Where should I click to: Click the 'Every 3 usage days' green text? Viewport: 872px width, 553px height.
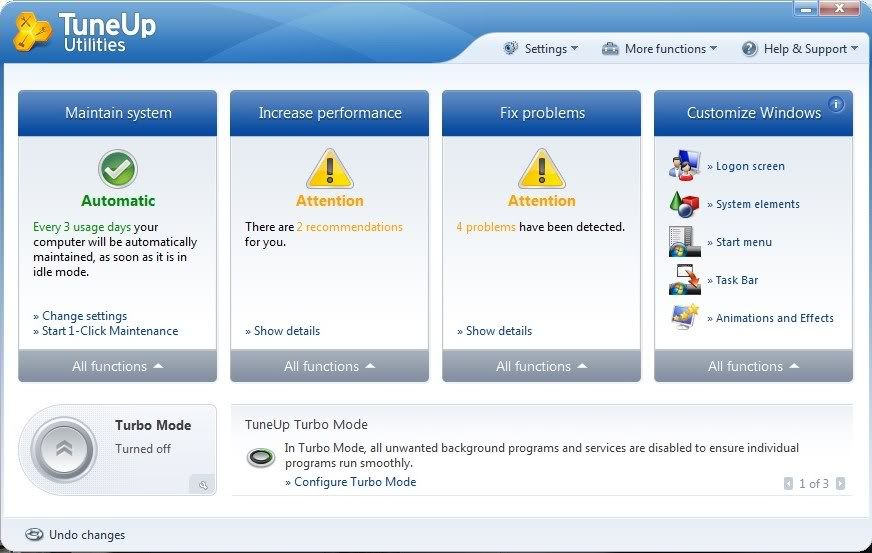click(x=82, y=227)
